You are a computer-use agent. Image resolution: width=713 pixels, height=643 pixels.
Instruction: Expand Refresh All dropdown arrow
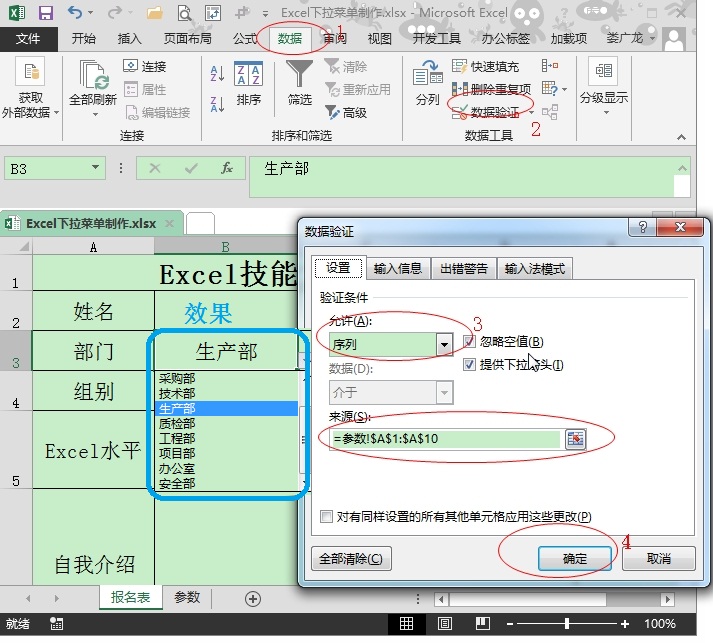[95, 114]
